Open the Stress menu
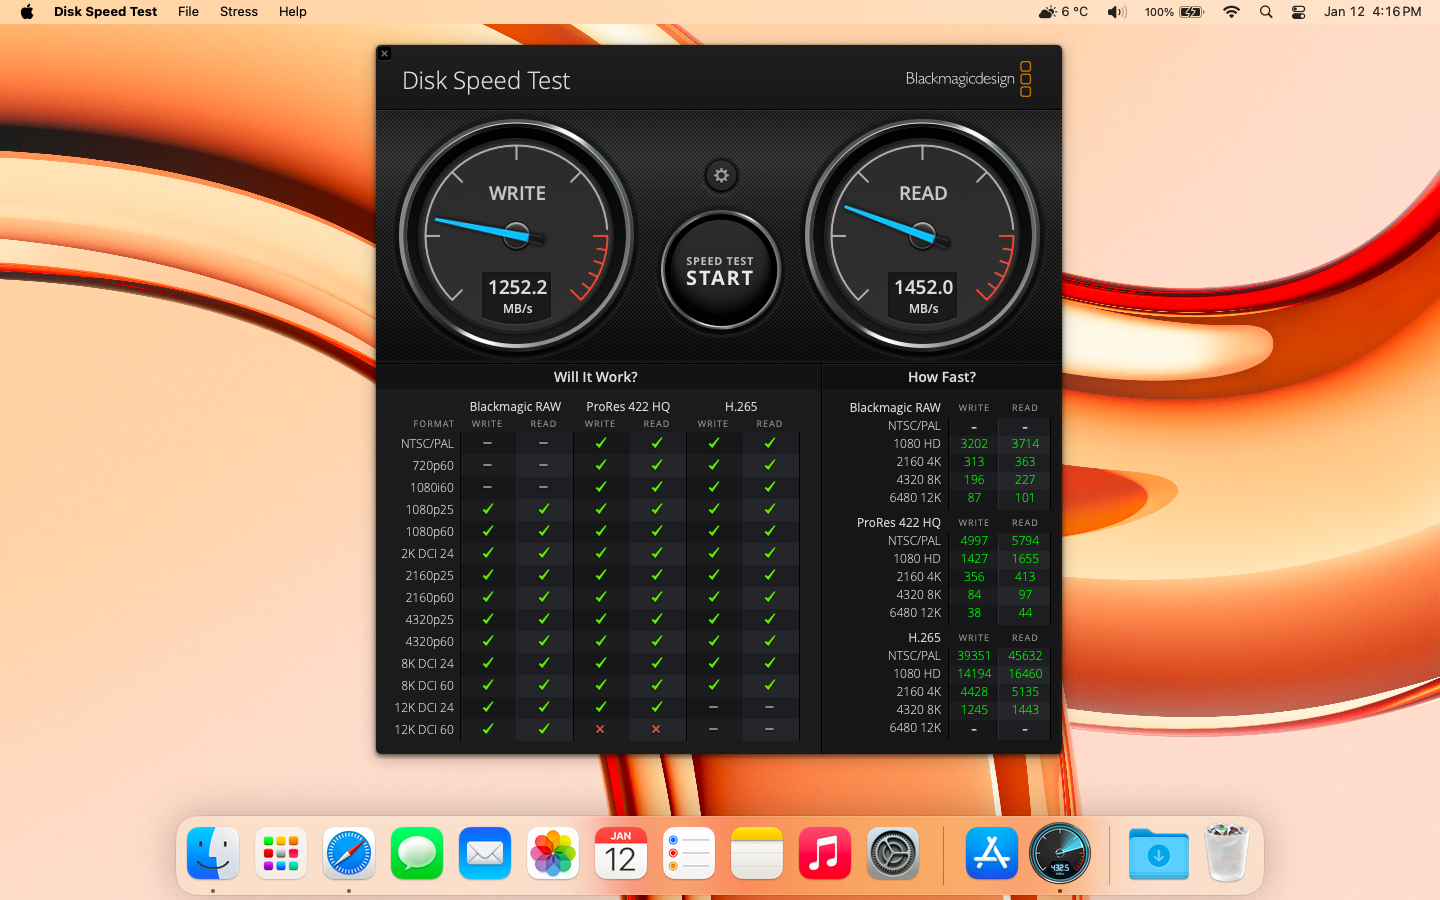1440x900 pixels. click(x=238, y=12)
